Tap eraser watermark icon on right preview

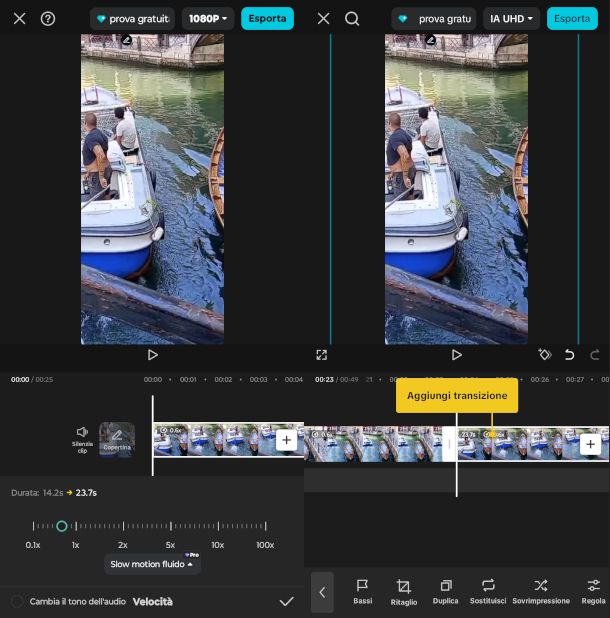click(x=431, y=40)
